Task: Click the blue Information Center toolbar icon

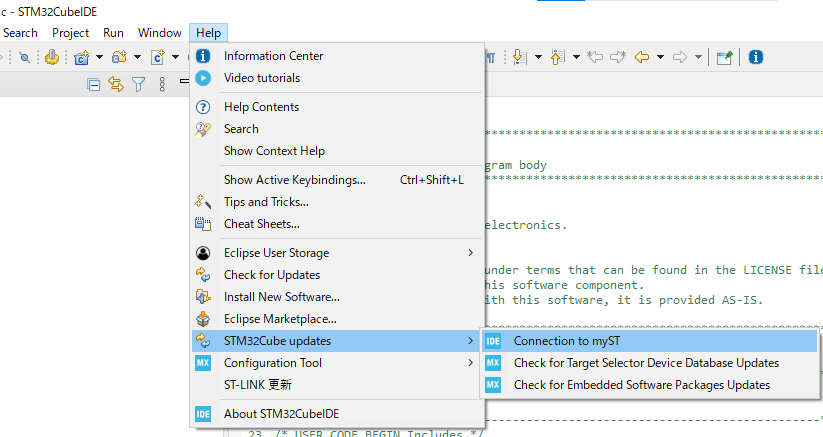Action: coord(756,57)
